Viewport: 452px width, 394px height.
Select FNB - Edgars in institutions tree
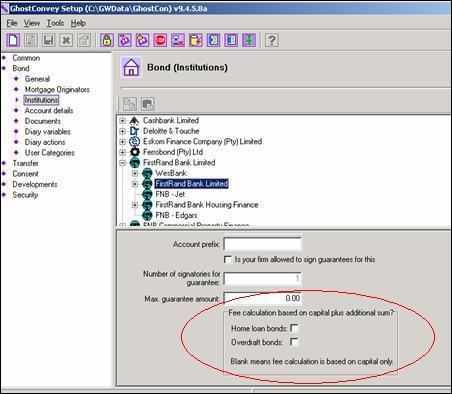(x=176, y=215)
